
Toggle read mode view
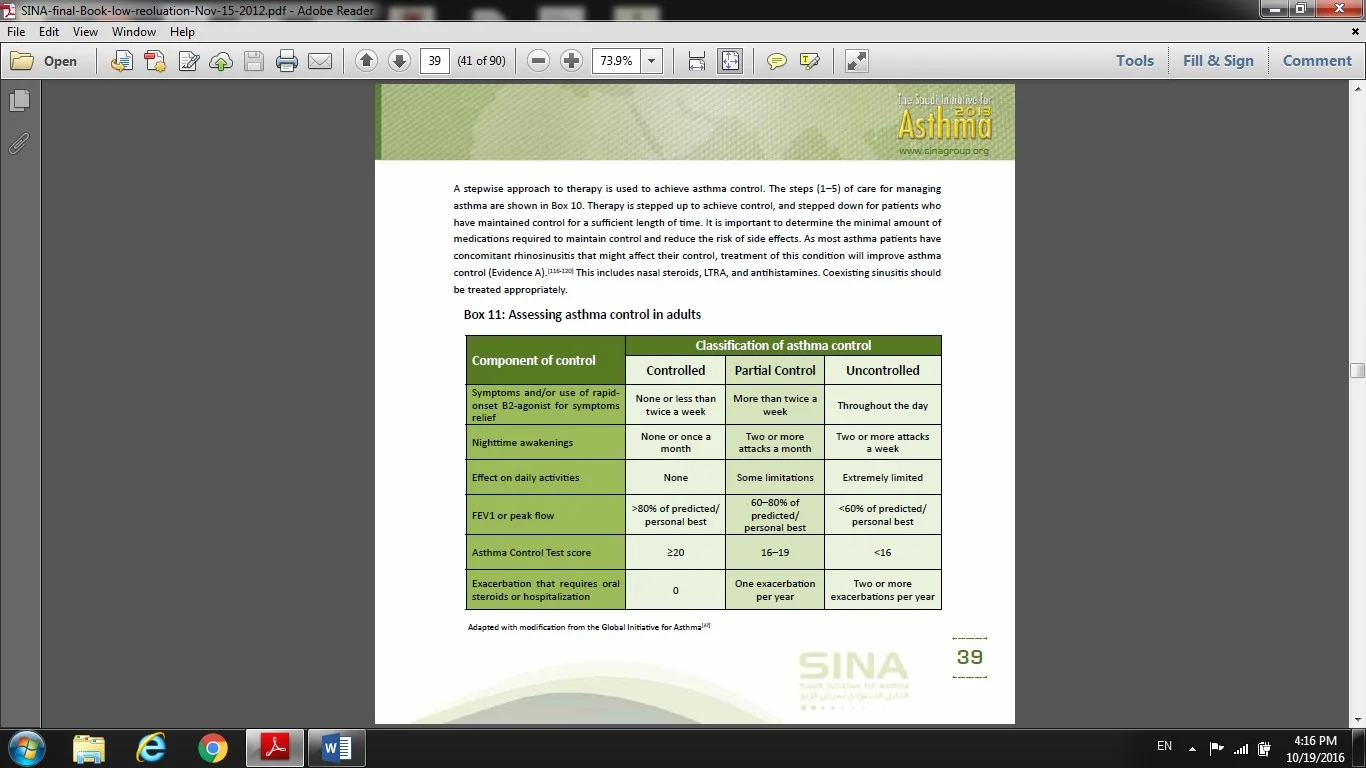click(x=856, y=61)
